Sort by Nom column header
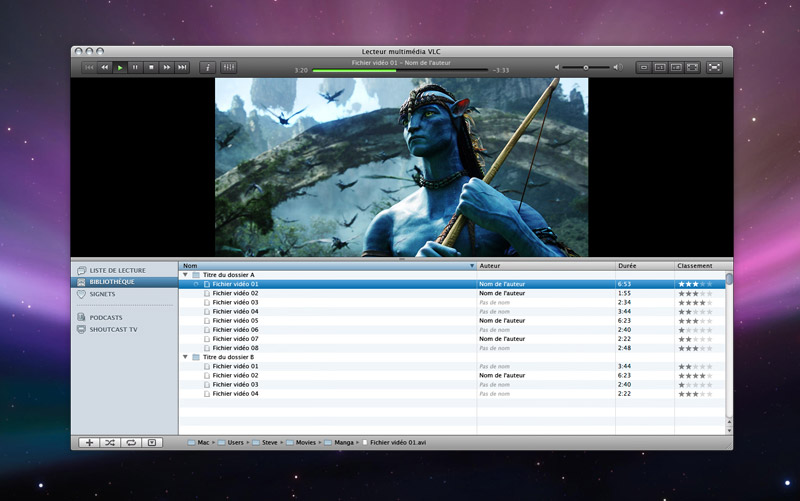 pyautogui.click(x=328, y=266)
